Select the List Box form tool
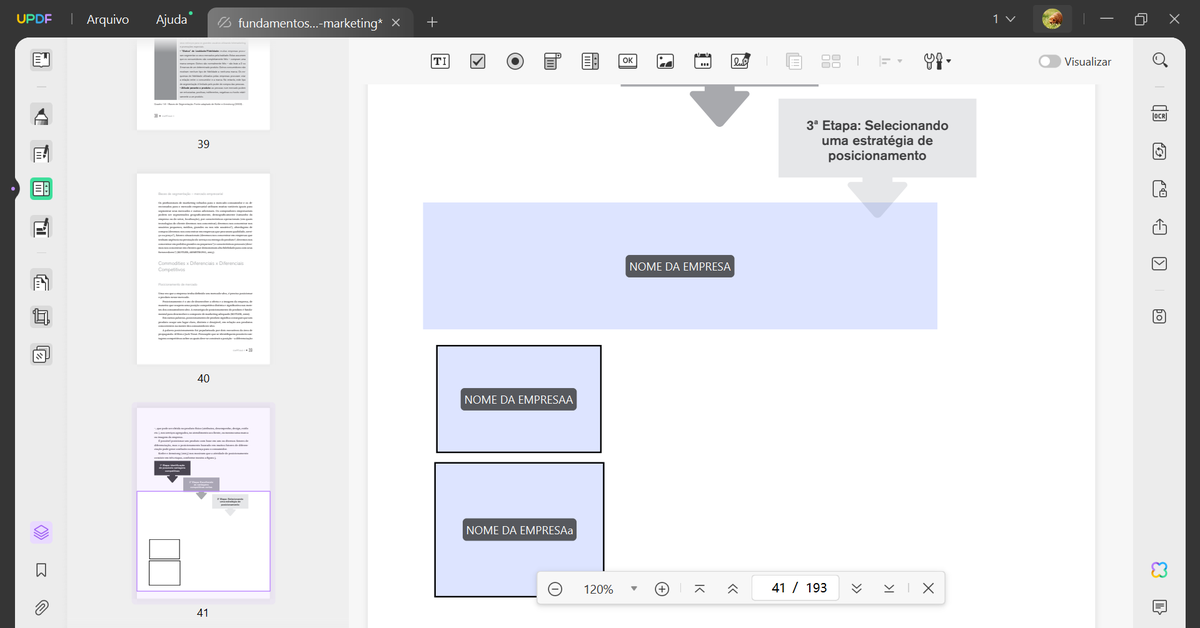 [x=590, y=61]
